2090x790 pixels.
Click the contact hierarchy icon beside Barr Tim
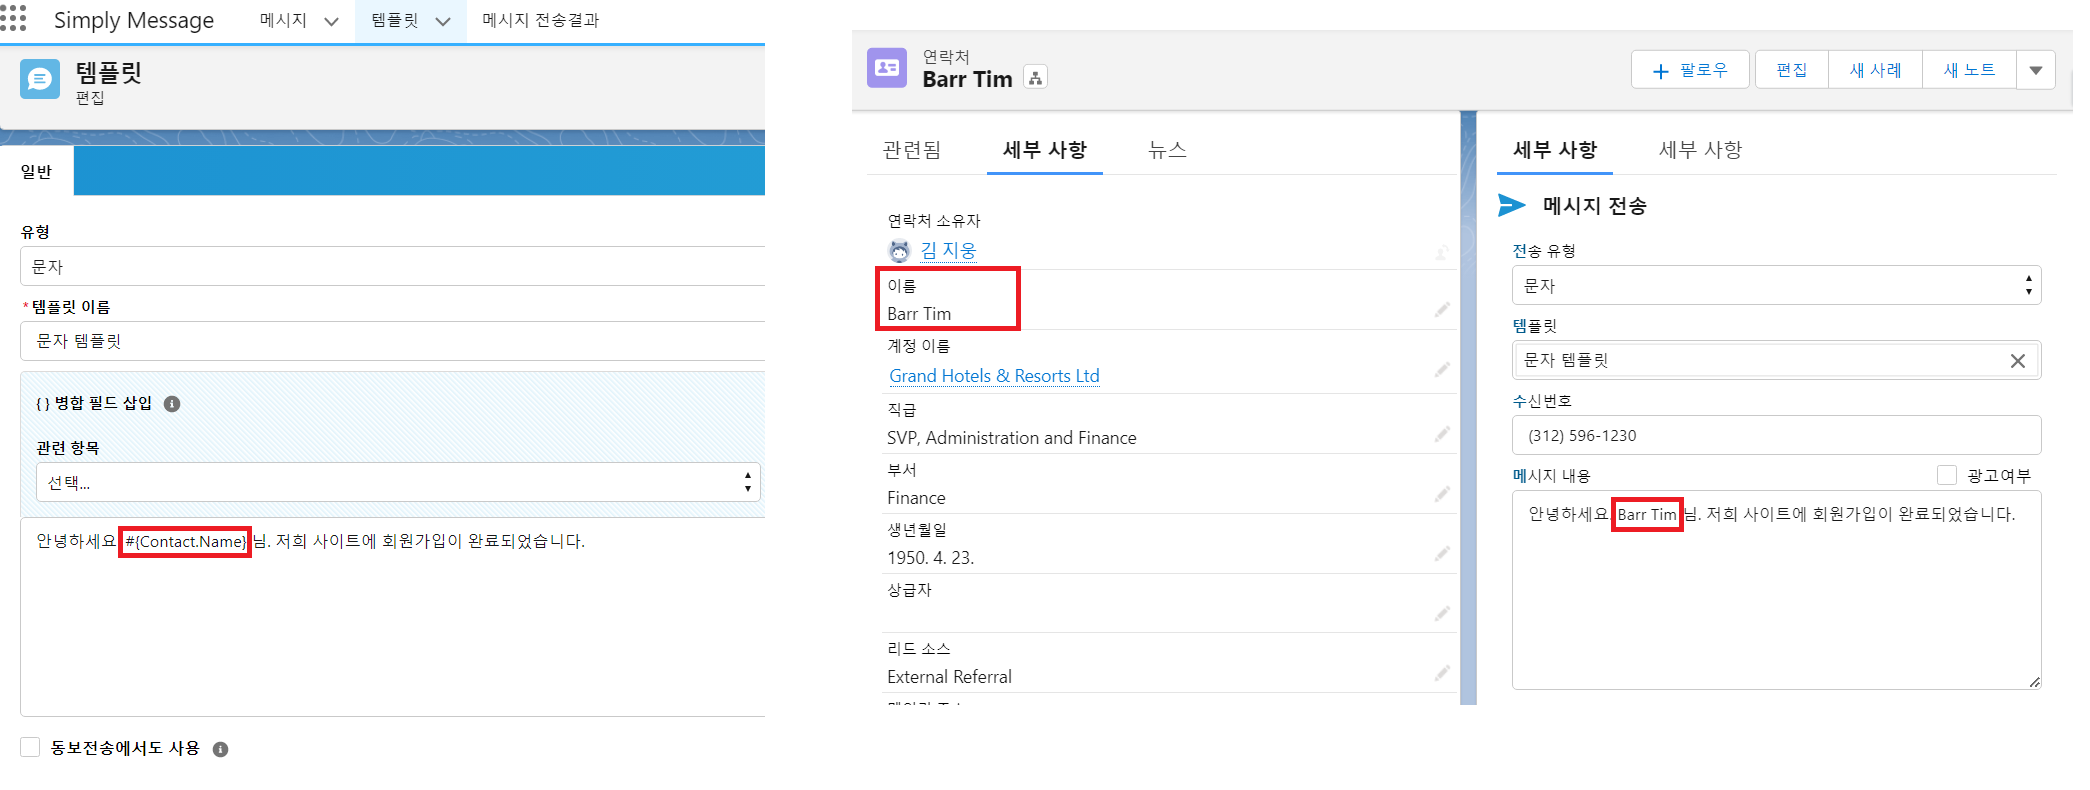1036,78
